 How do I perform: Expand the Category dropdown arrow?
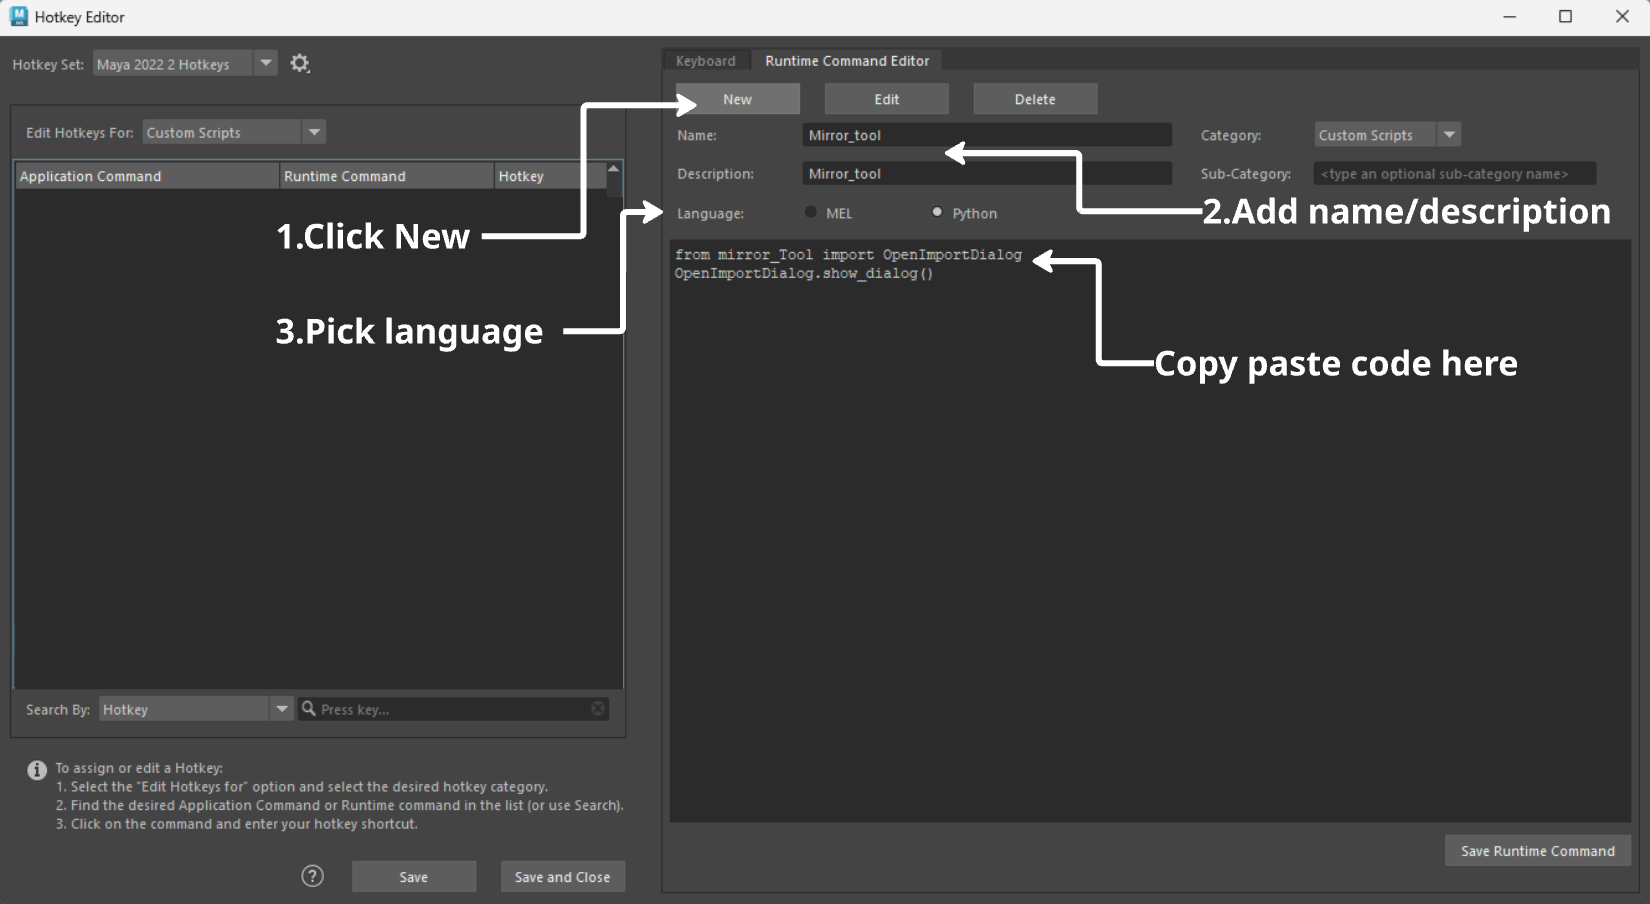click(1449, 135)
